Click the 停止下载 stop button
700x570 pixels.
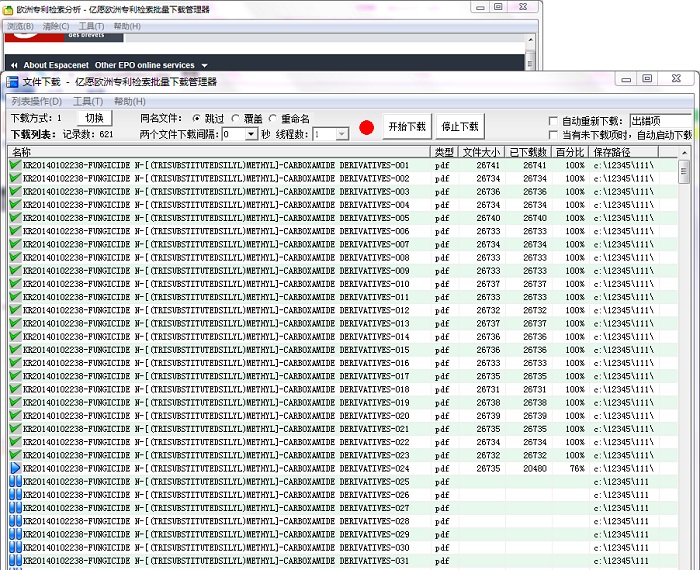pos(460,127)
